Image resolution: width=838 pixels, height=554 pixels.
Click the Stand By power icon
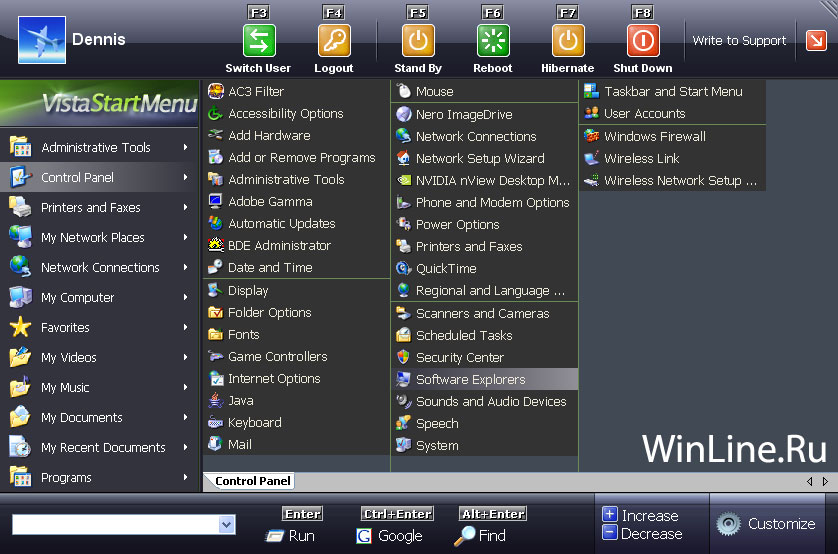[418, 41]
